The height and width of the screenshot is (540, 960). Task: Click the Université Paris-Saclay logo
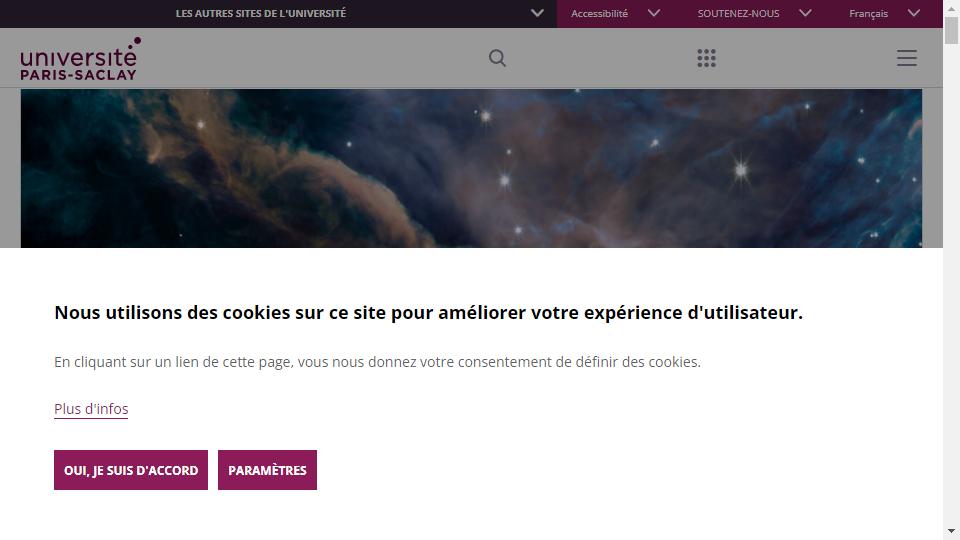(x=80, y=59)
